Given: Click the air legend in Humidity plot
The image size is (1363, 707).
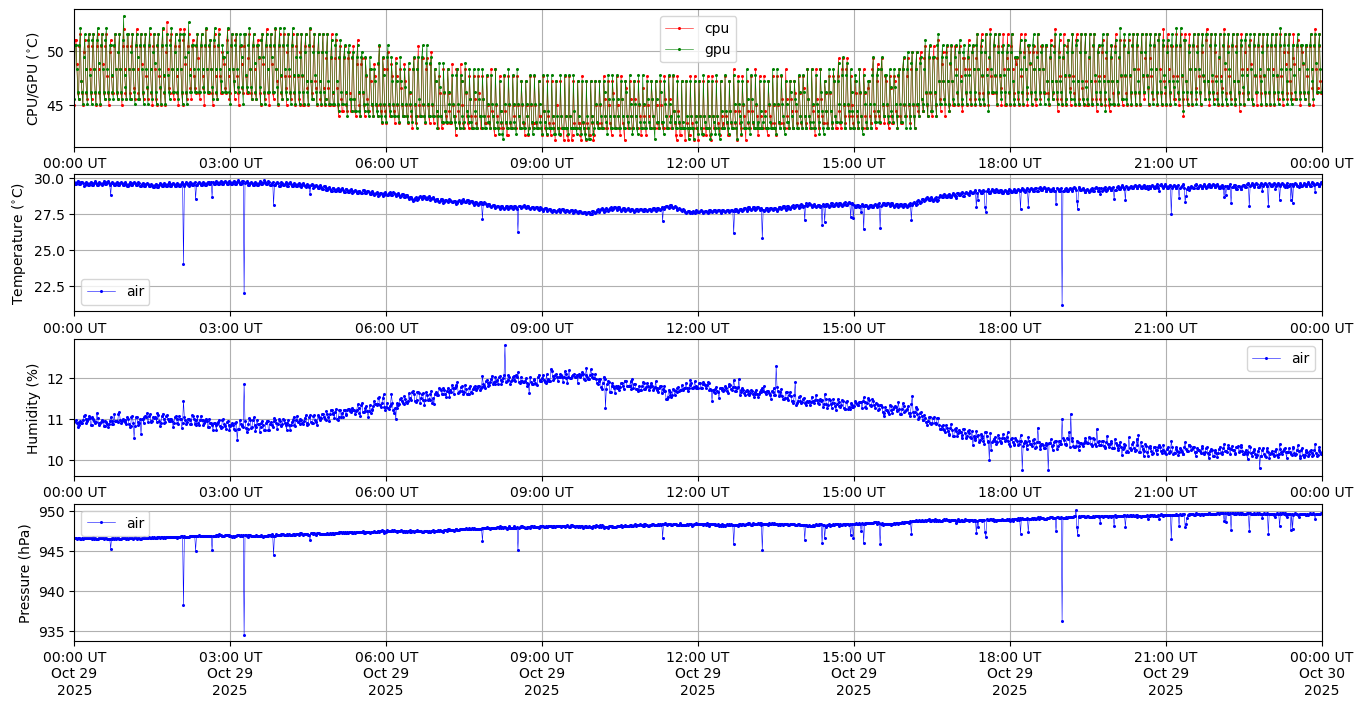Looking at the screenshot, I should [1281, 358].
